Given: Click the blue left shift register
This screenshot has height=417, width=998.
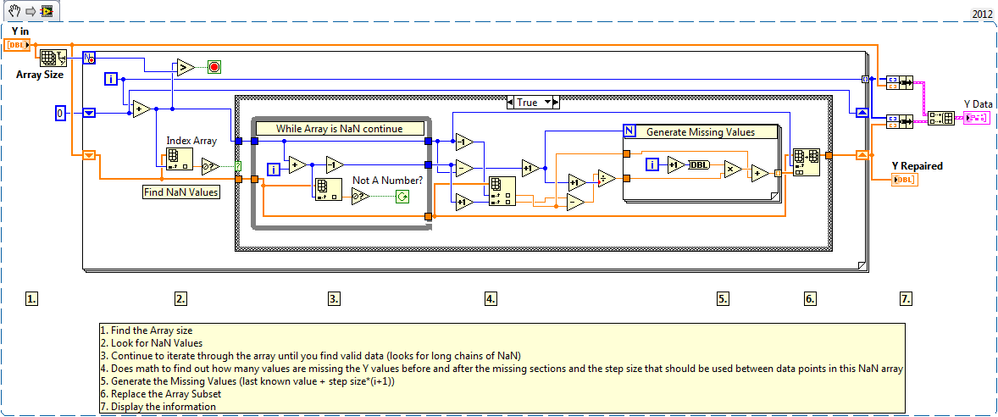Looking at the screenshot, I should 89,113.
